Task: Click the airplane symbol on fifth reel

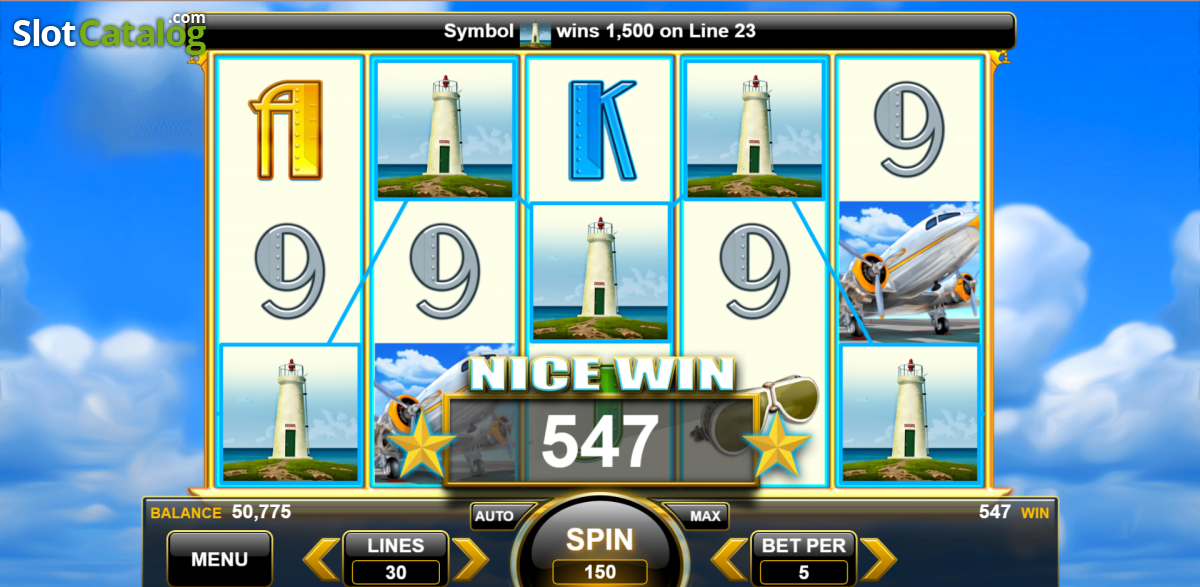Action: (x=909, y=272)
